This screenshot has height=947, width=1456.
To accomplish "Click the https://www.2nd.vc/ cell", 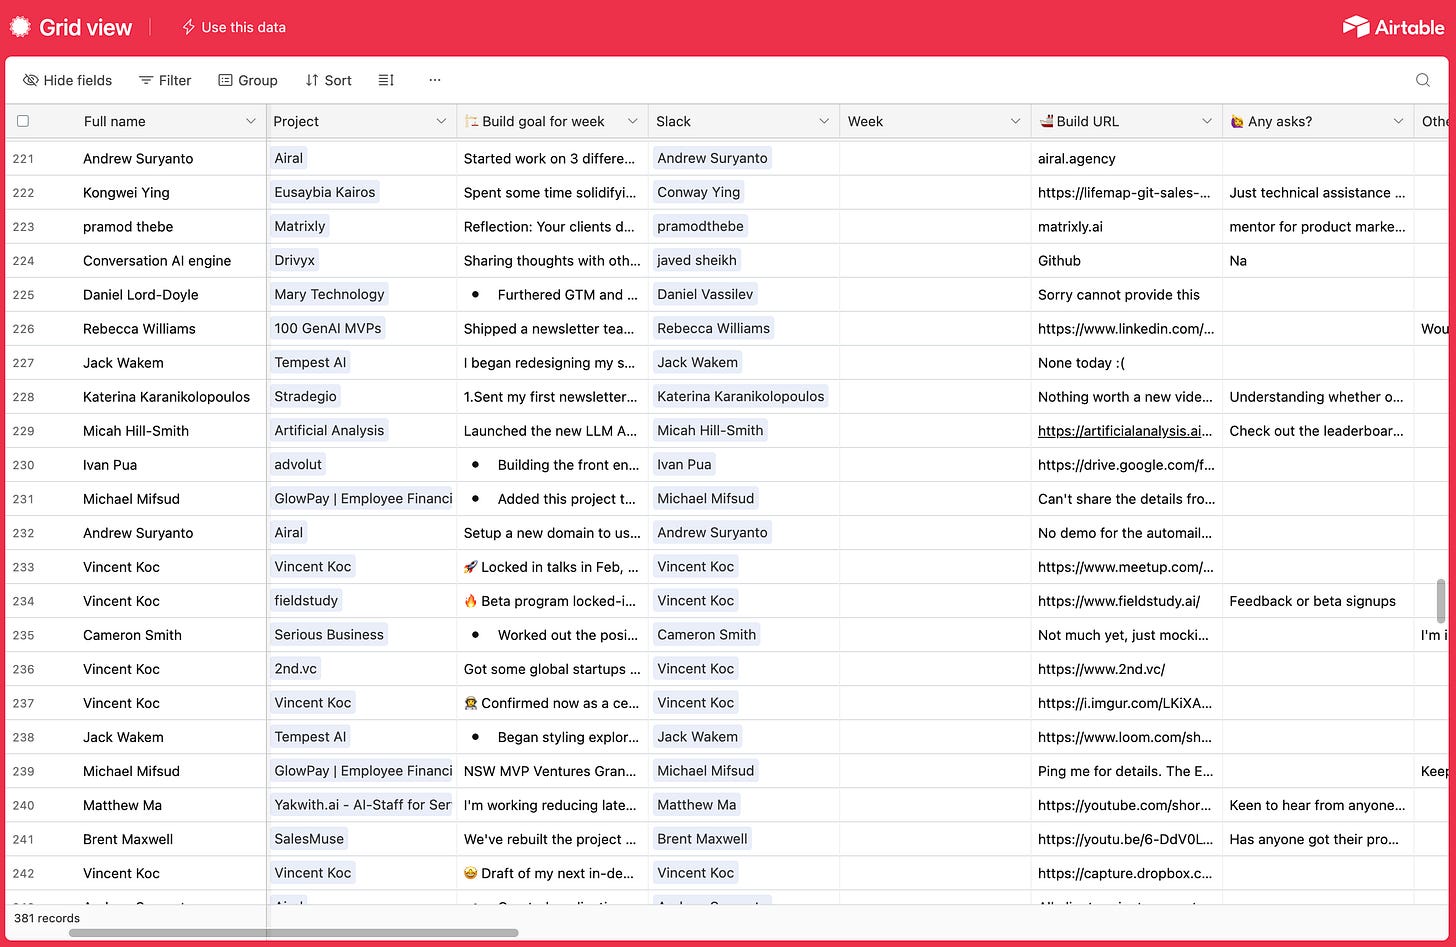I will tap(1127, 669).
